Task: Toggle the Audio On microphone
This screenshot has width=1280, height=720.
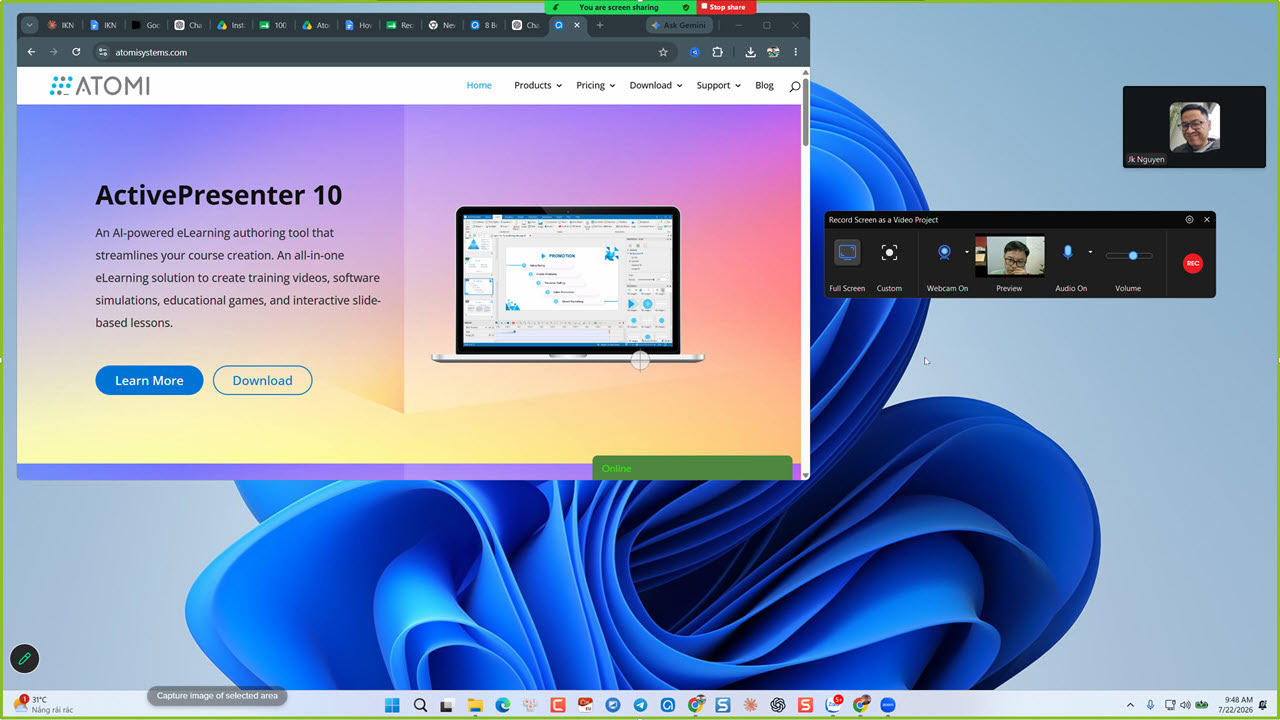Action: (1067, 252)
